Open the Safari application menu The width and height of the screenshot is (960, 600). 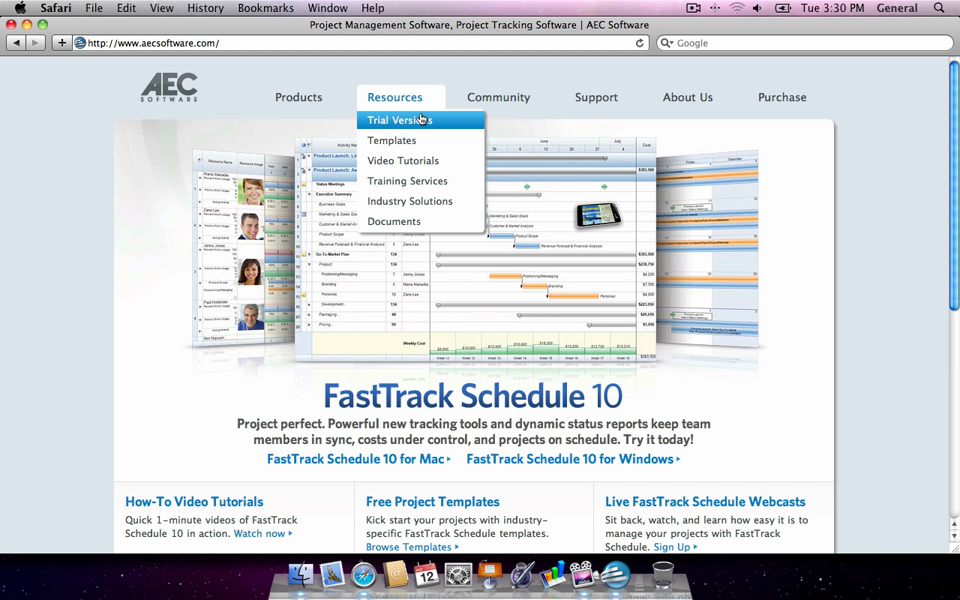coord(56,8)
